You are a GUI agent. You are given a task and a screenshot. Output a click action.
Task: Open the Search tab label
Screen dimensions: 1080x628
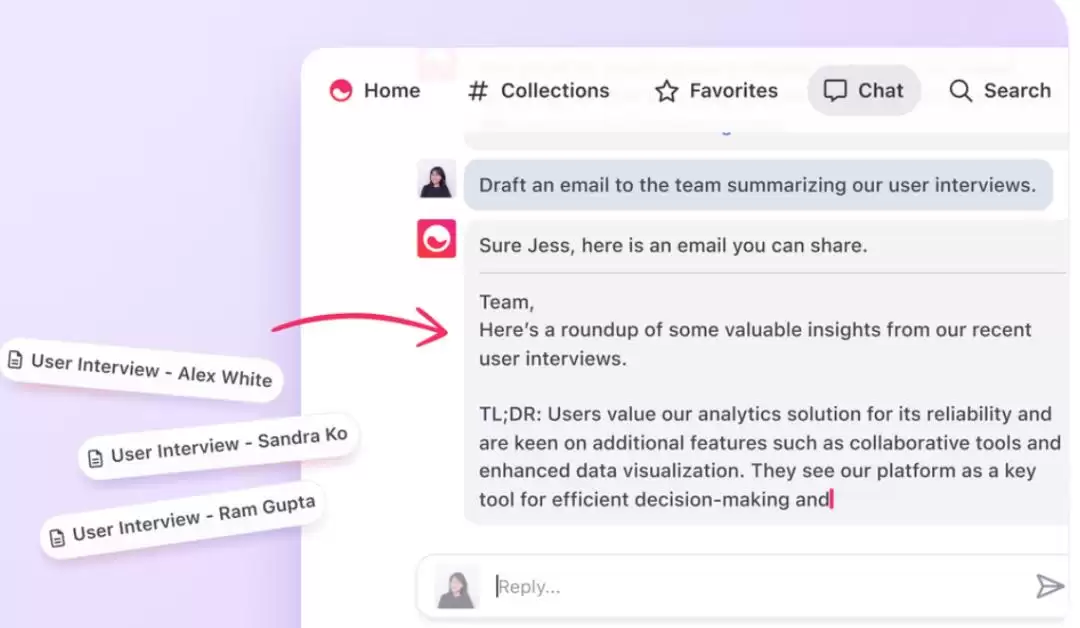pos(1017,90)
